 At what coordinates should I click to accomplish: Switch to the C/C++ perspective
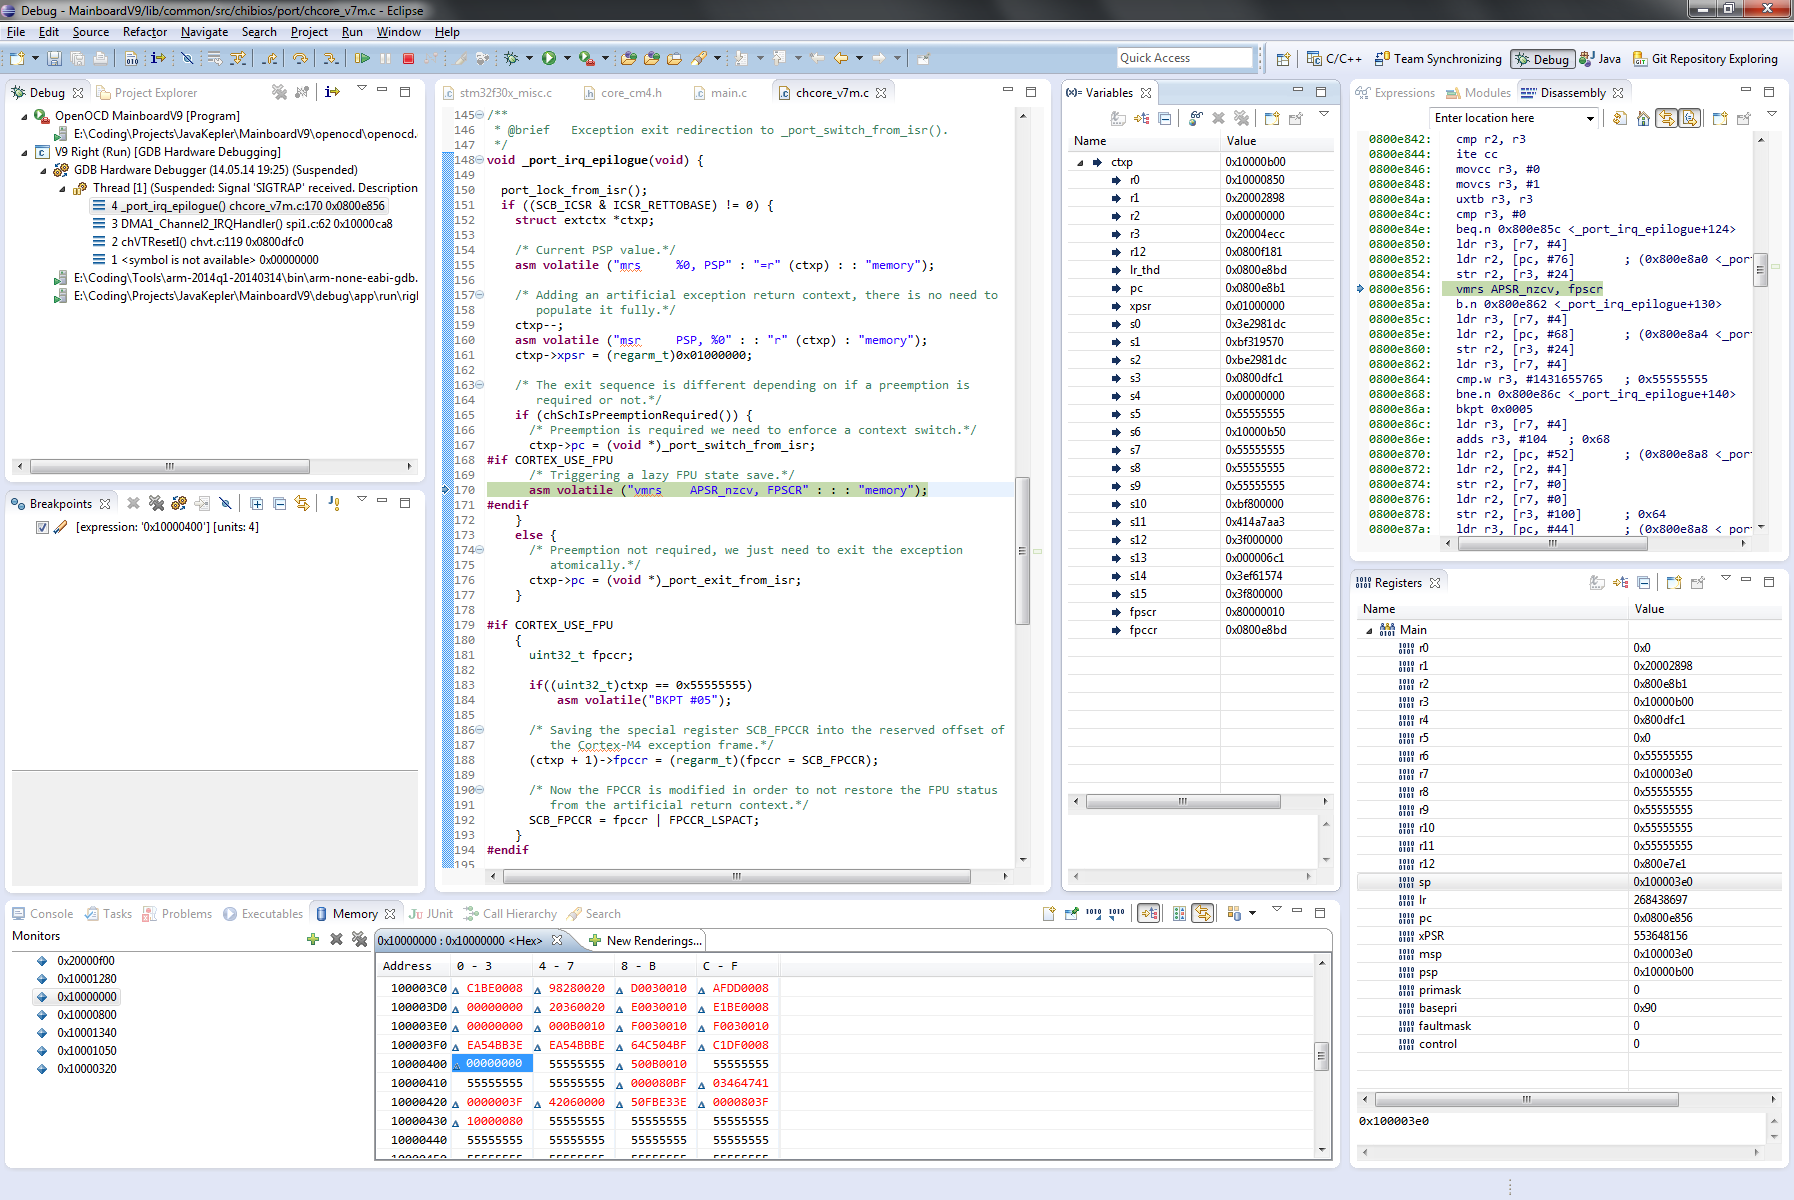pyautogui.click(x=1335, y=59)
